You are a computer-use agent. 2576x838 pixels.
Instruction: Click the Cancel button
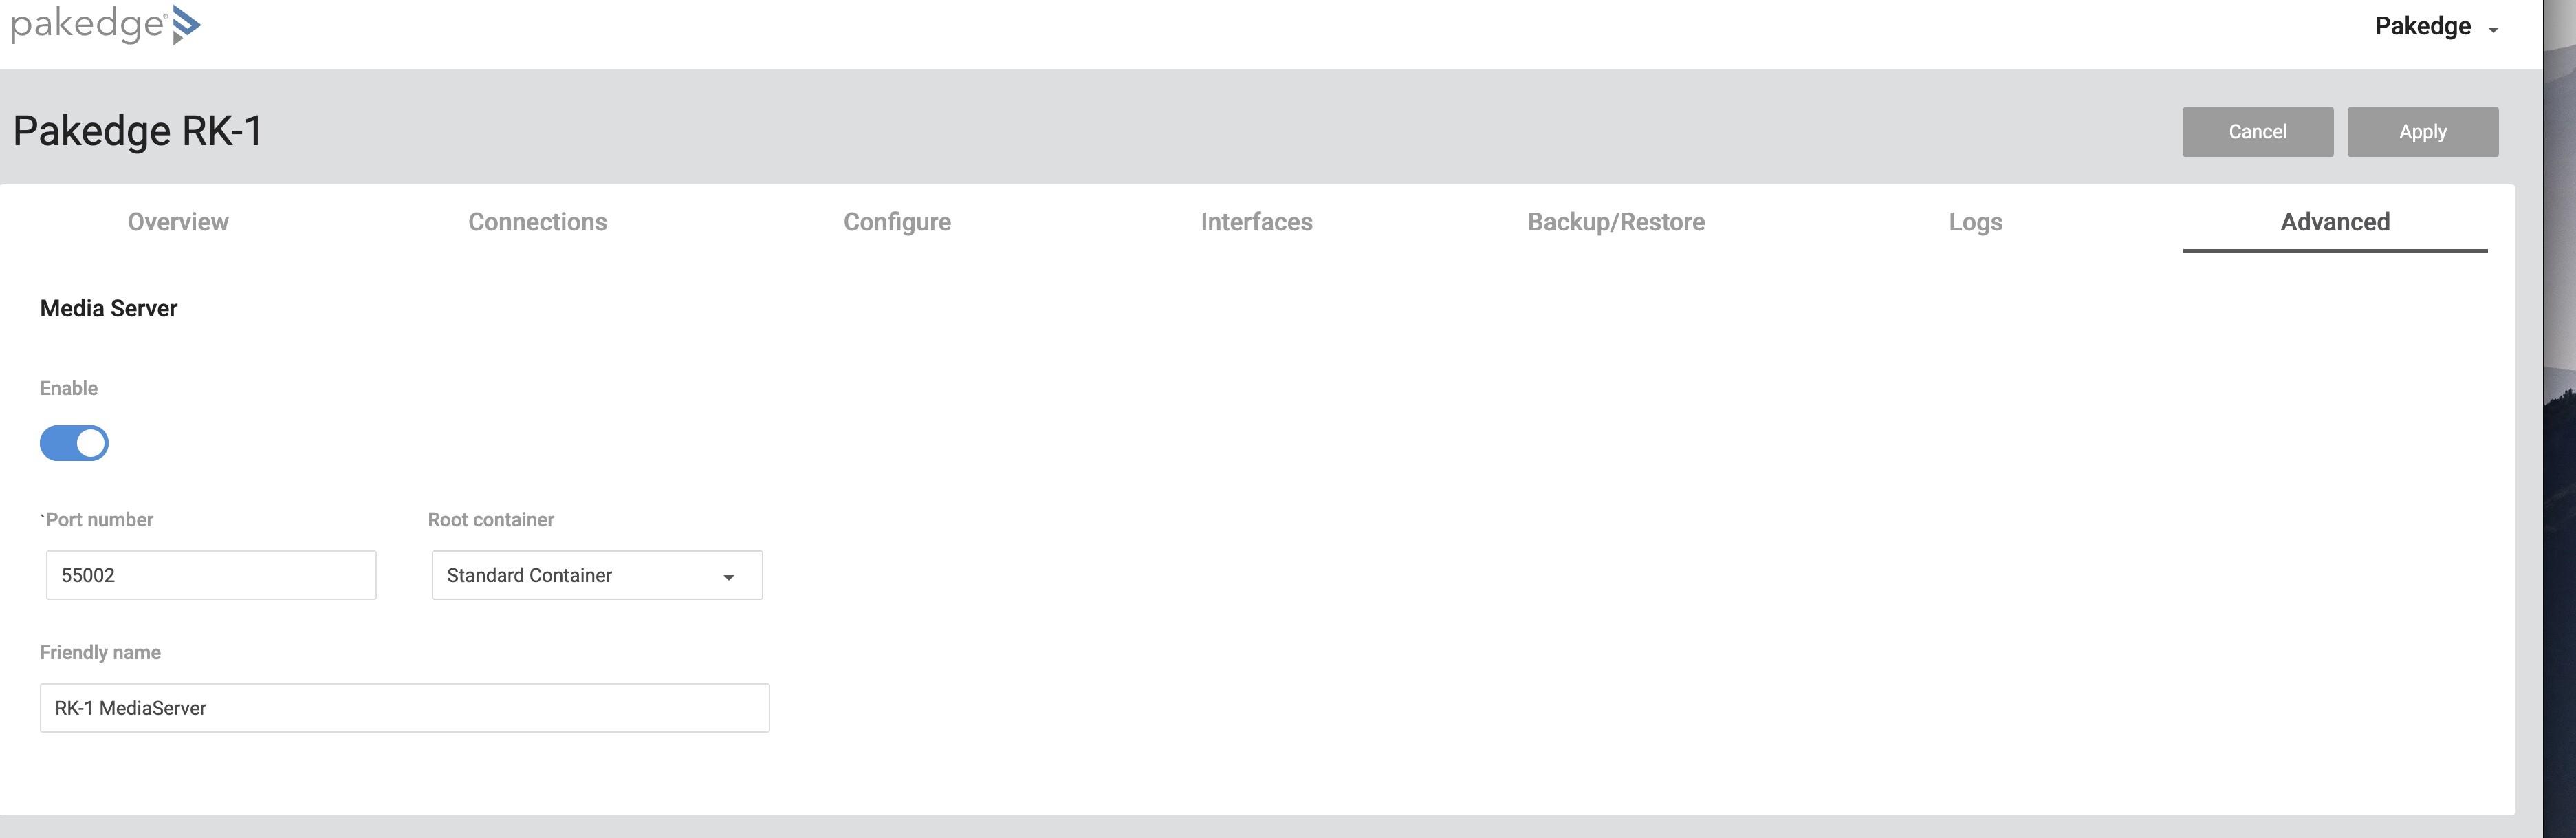click(x=2258, y=132)
